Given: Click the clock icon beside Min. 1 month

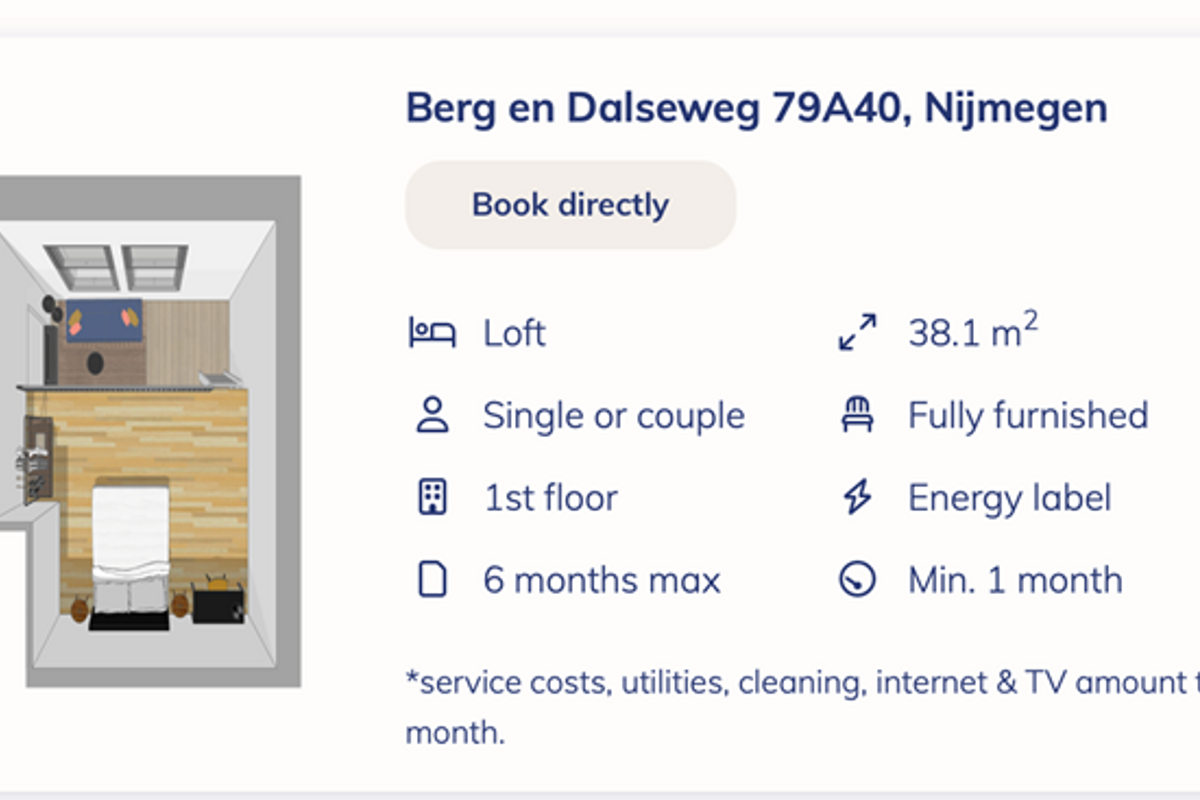Looking at the screenshot, I should pyautogui.click(x=857, y=580).
